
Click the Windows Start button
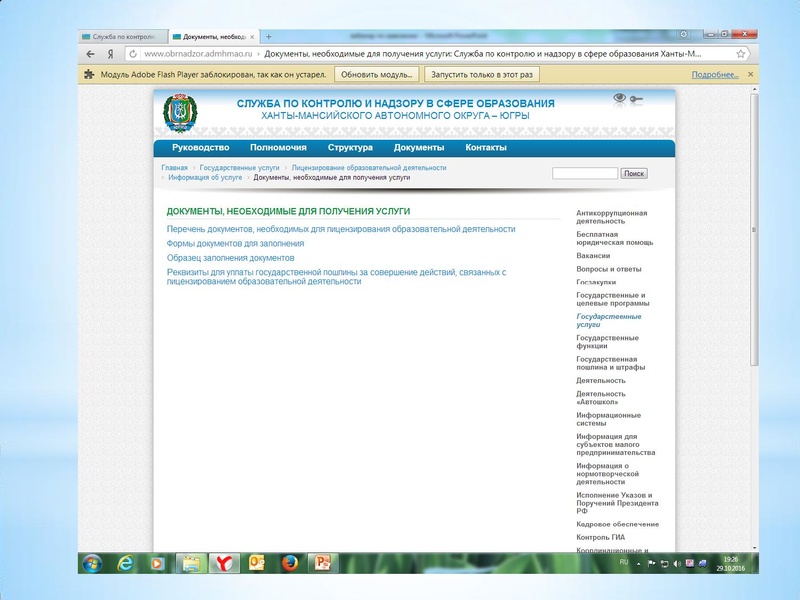click(92, 562)
